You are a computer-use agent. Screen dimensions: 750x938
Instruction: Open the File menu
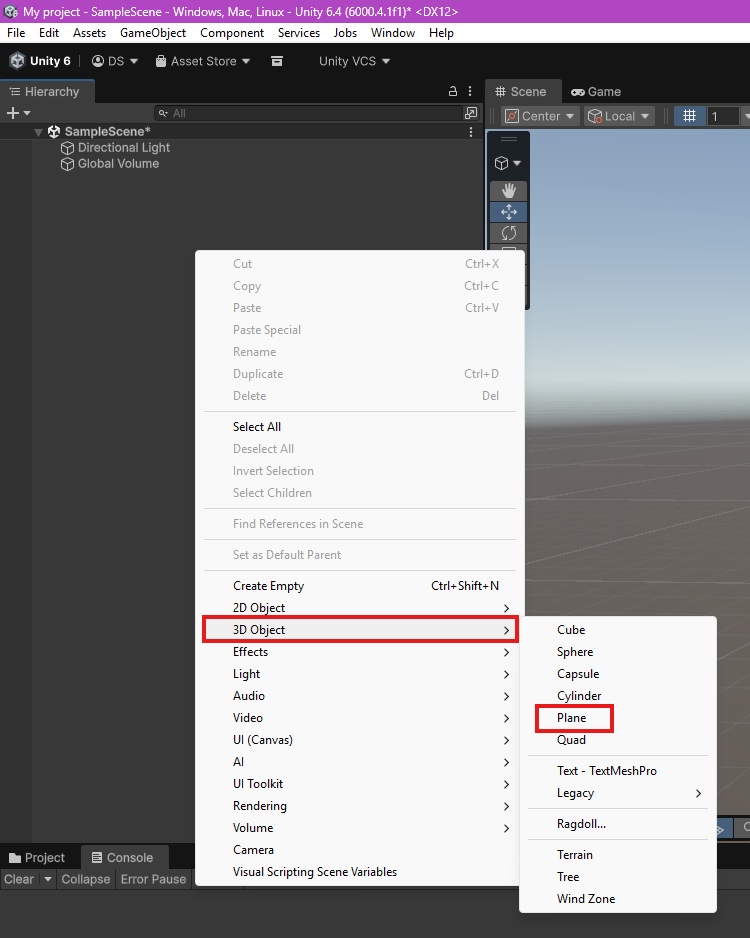(x=16, y=33)
